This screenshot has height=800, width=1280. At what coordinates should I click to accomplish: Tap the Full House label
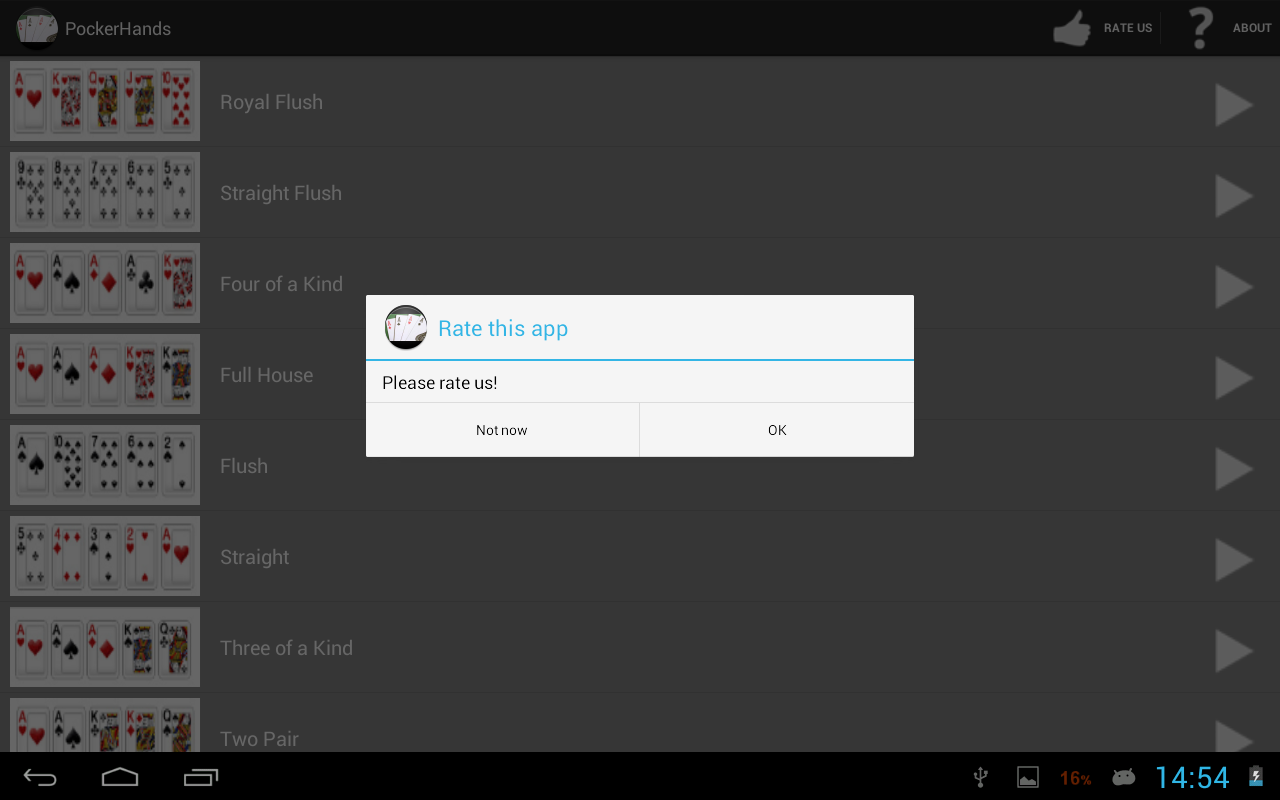266,375
